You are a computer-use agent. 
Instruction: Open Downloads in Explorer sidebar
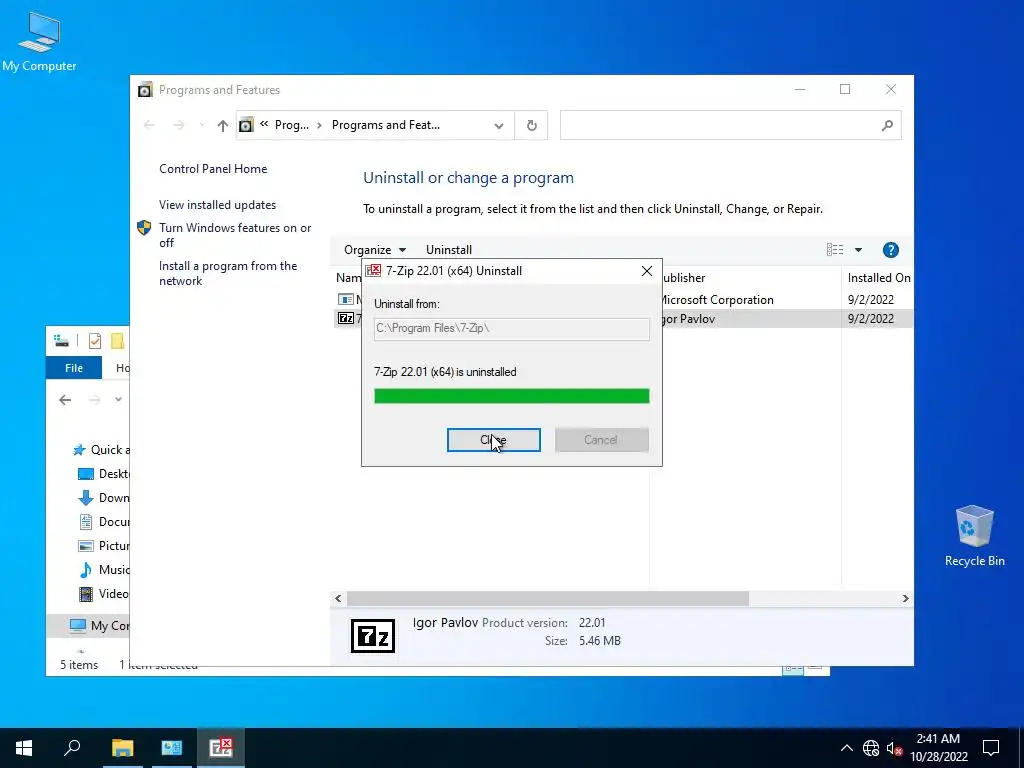click(x=104, y=498)
